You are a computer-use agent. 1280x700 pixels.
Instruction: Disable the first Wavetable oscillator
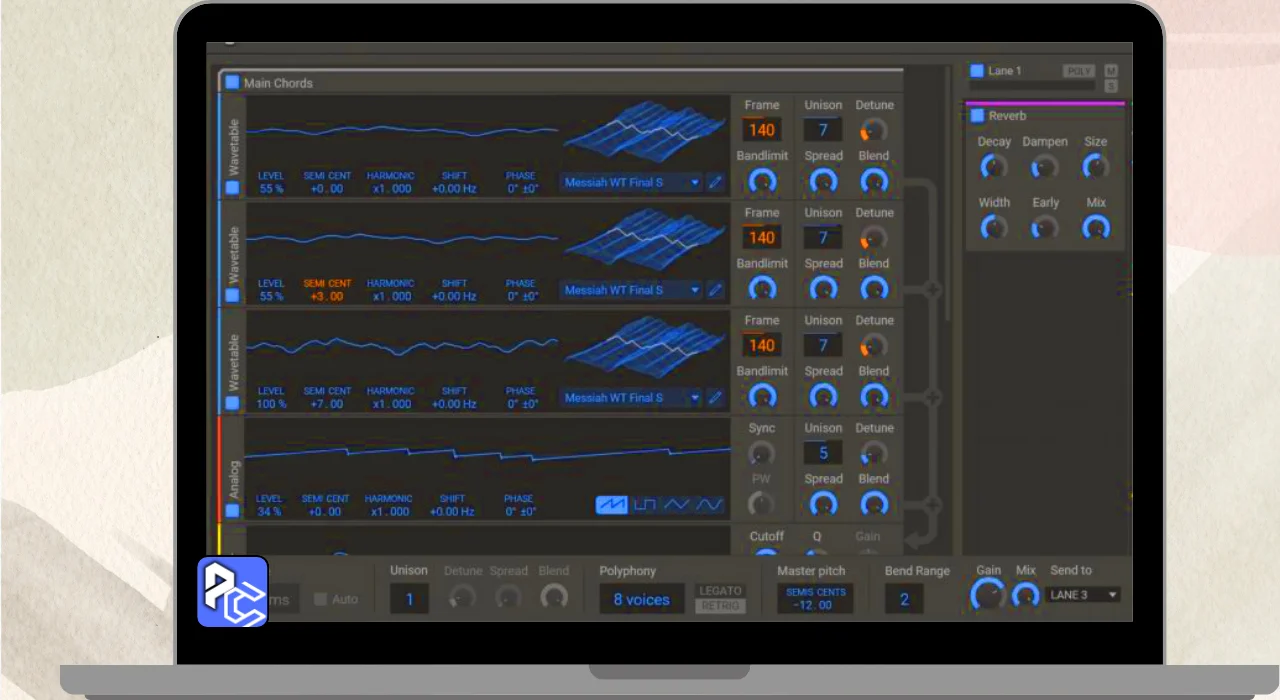point(232,188)
